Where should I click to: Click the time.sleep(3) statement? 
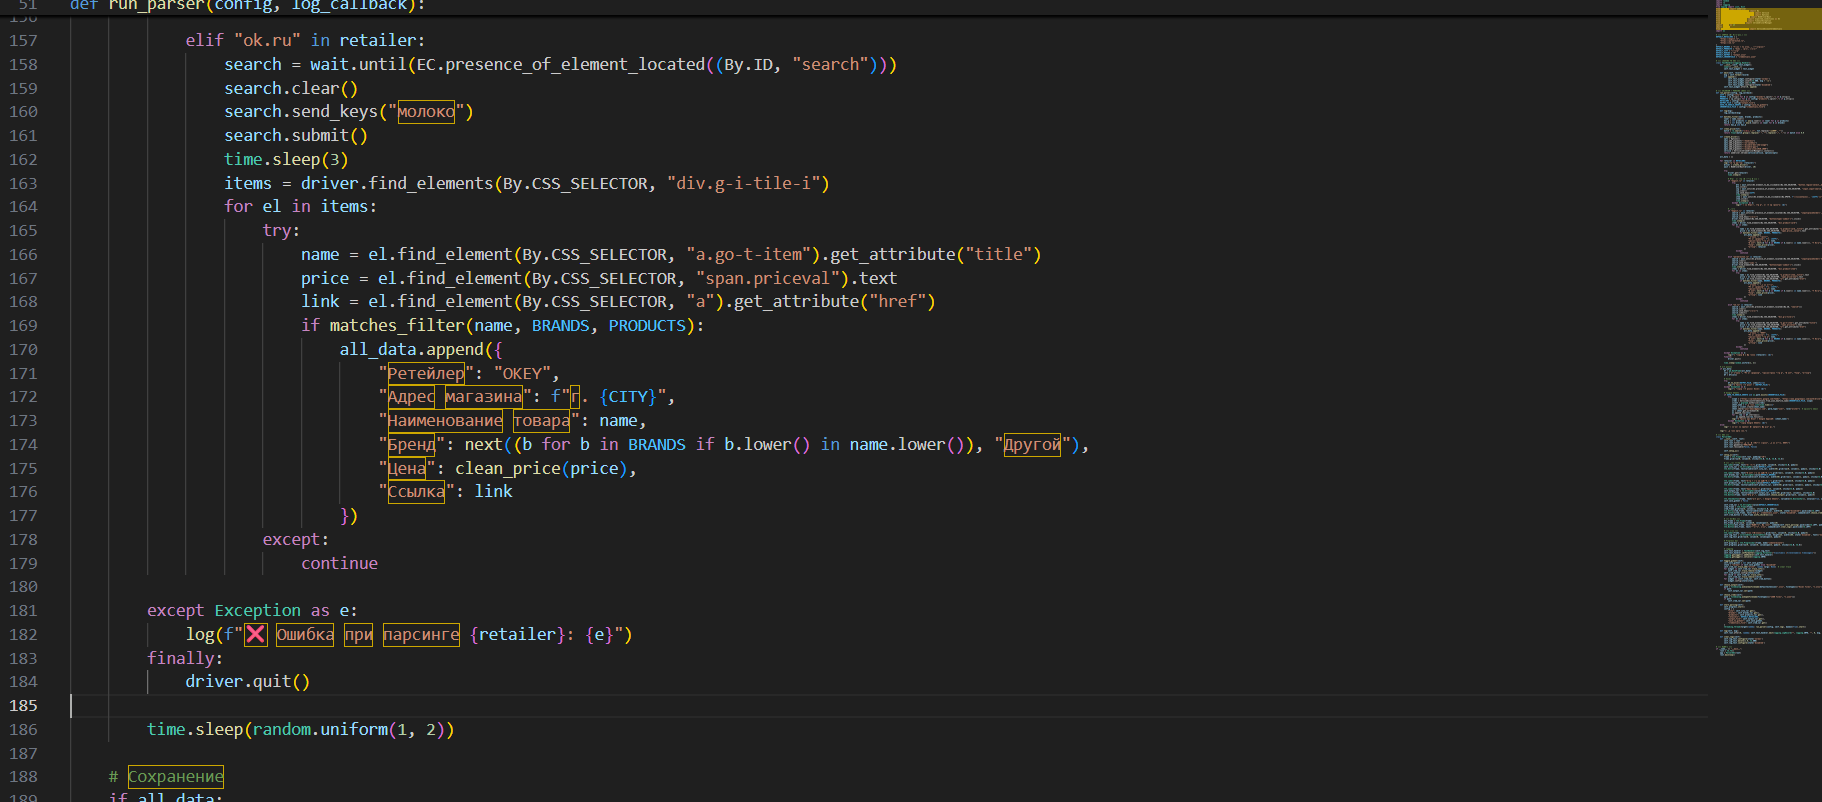pos(286,159)
